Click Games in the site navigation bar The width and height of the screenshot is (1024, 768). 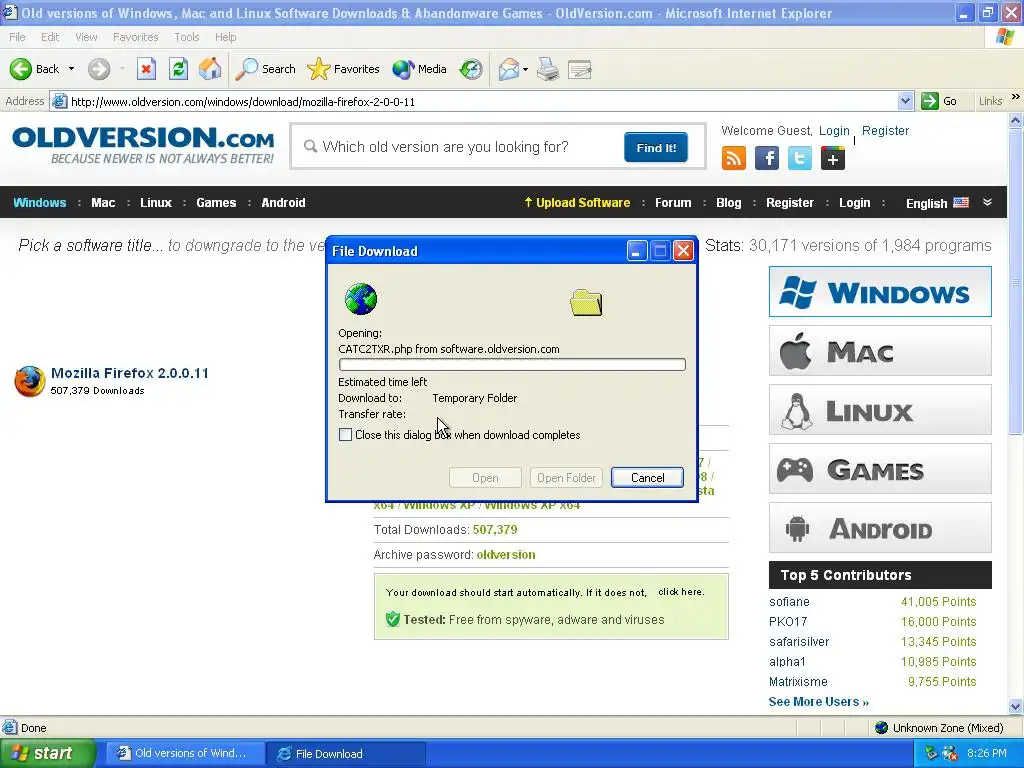coord(216,202)
